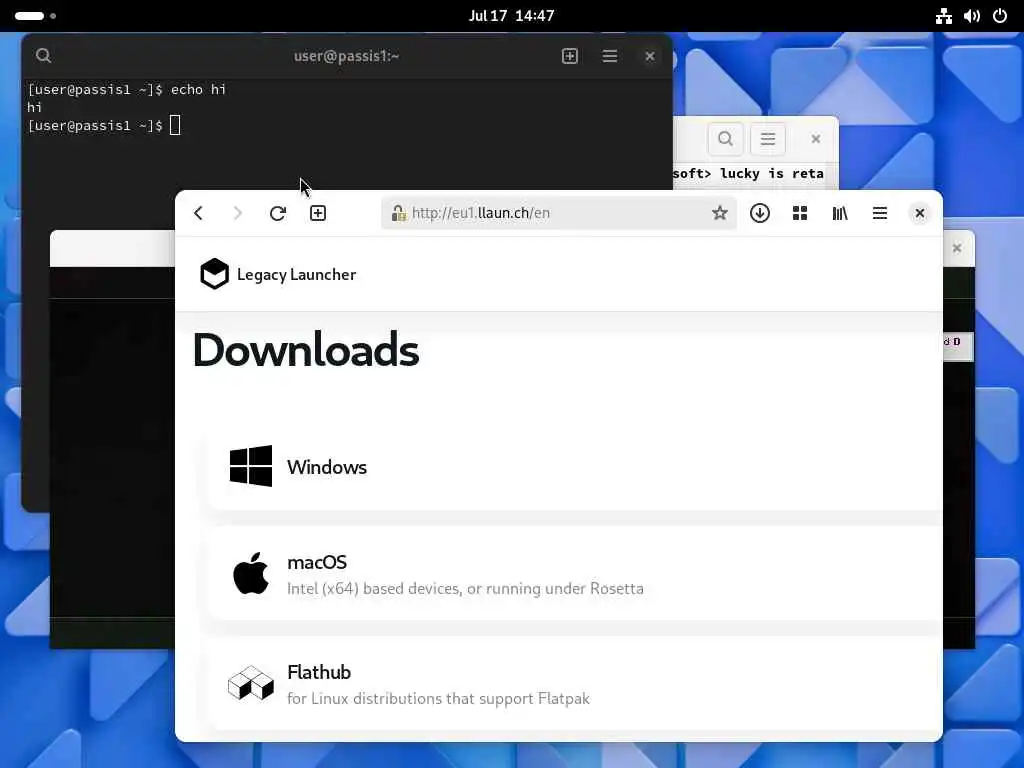Viewport: 1024px width, 768px height.
Task: Click the volume speaker icon
Action: pos(972,16)
